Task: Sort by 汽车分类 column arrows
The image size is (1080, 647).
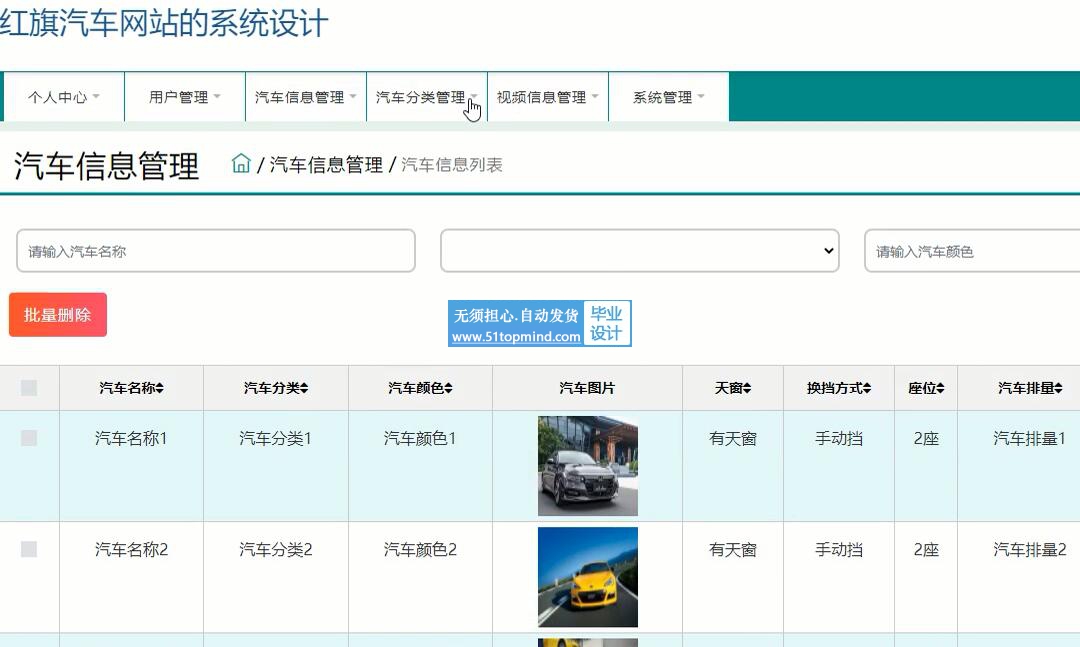Action: pos(304,389)
